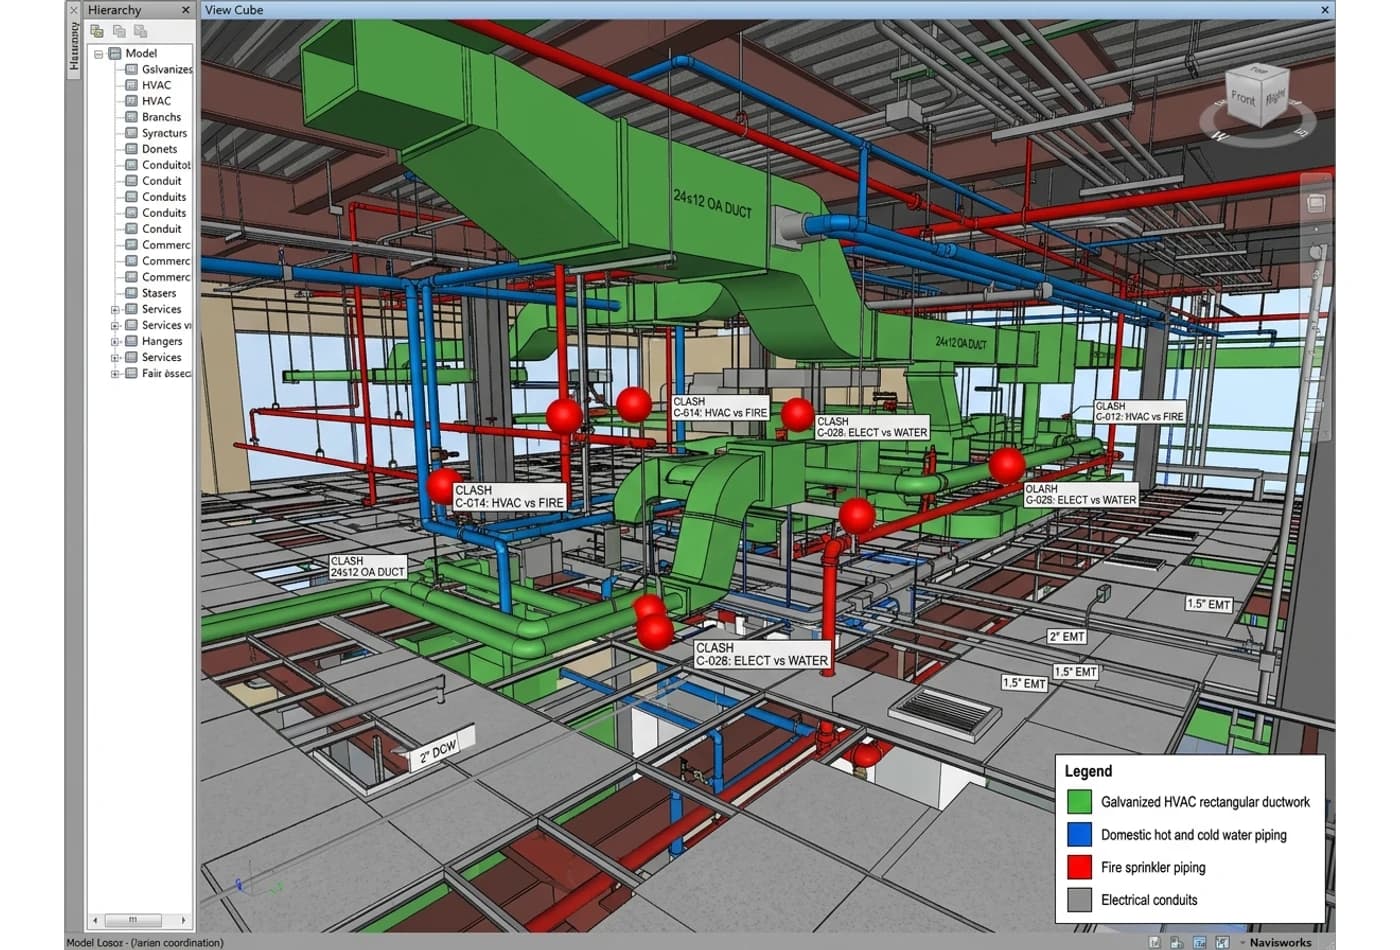Collapse the Model tree root
The image size is (1400, 950).
(99, 54)
